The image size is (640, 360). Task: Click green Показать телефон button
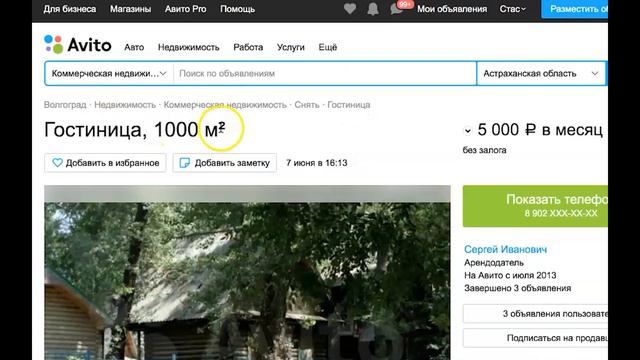(535, 206)
